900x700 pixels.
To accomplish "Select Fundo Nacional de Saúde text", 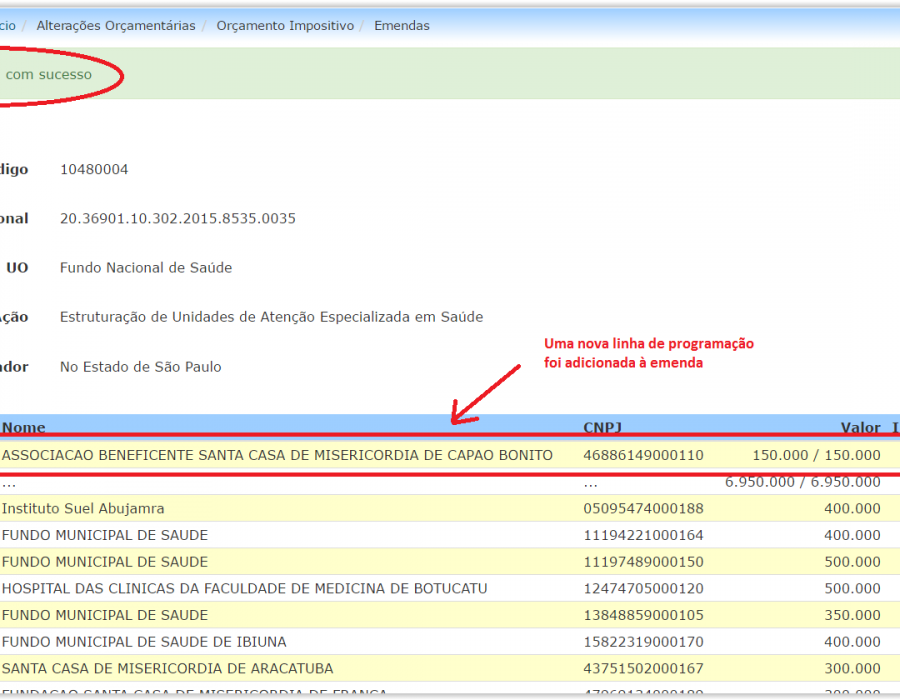I will [146, 268].
